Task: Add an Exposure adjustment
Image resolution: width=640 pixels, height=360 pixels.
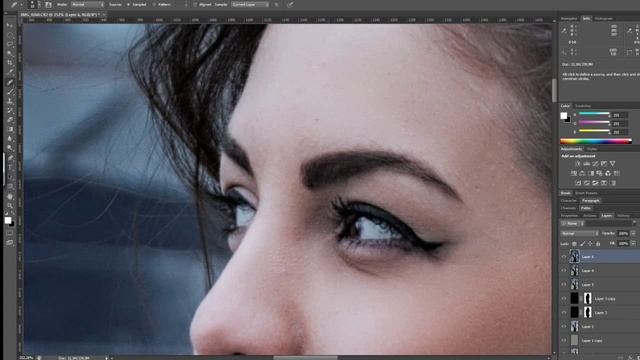Action: [x=604, y=164]
